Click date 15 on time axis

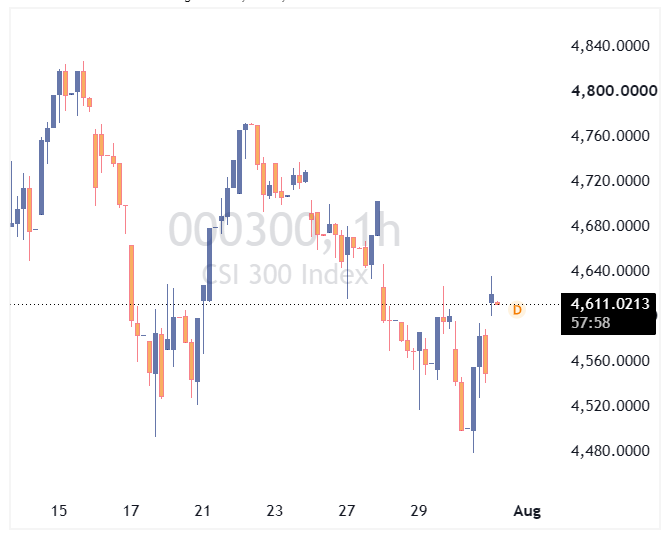click(x=59, y=511)
